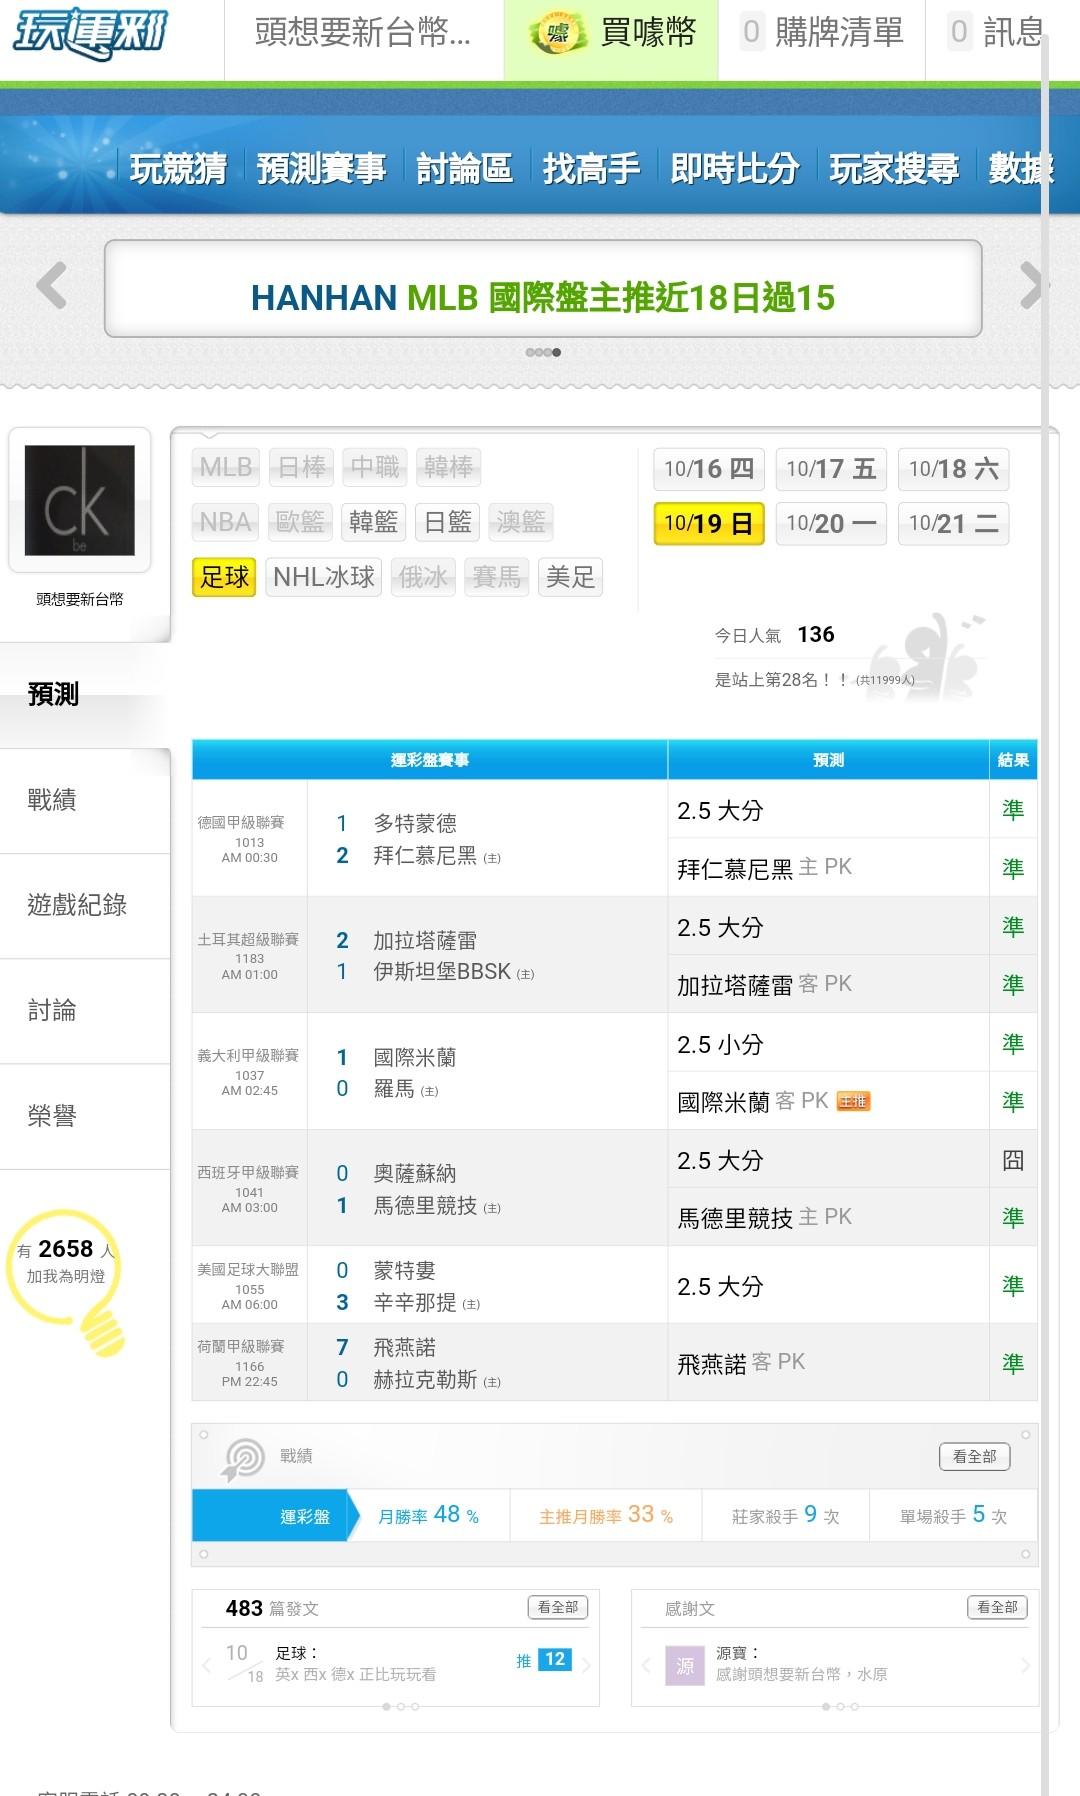Open 討論區 in the navigation bar
This screenshot has height=1796, width=1080.
coord(464,168)
